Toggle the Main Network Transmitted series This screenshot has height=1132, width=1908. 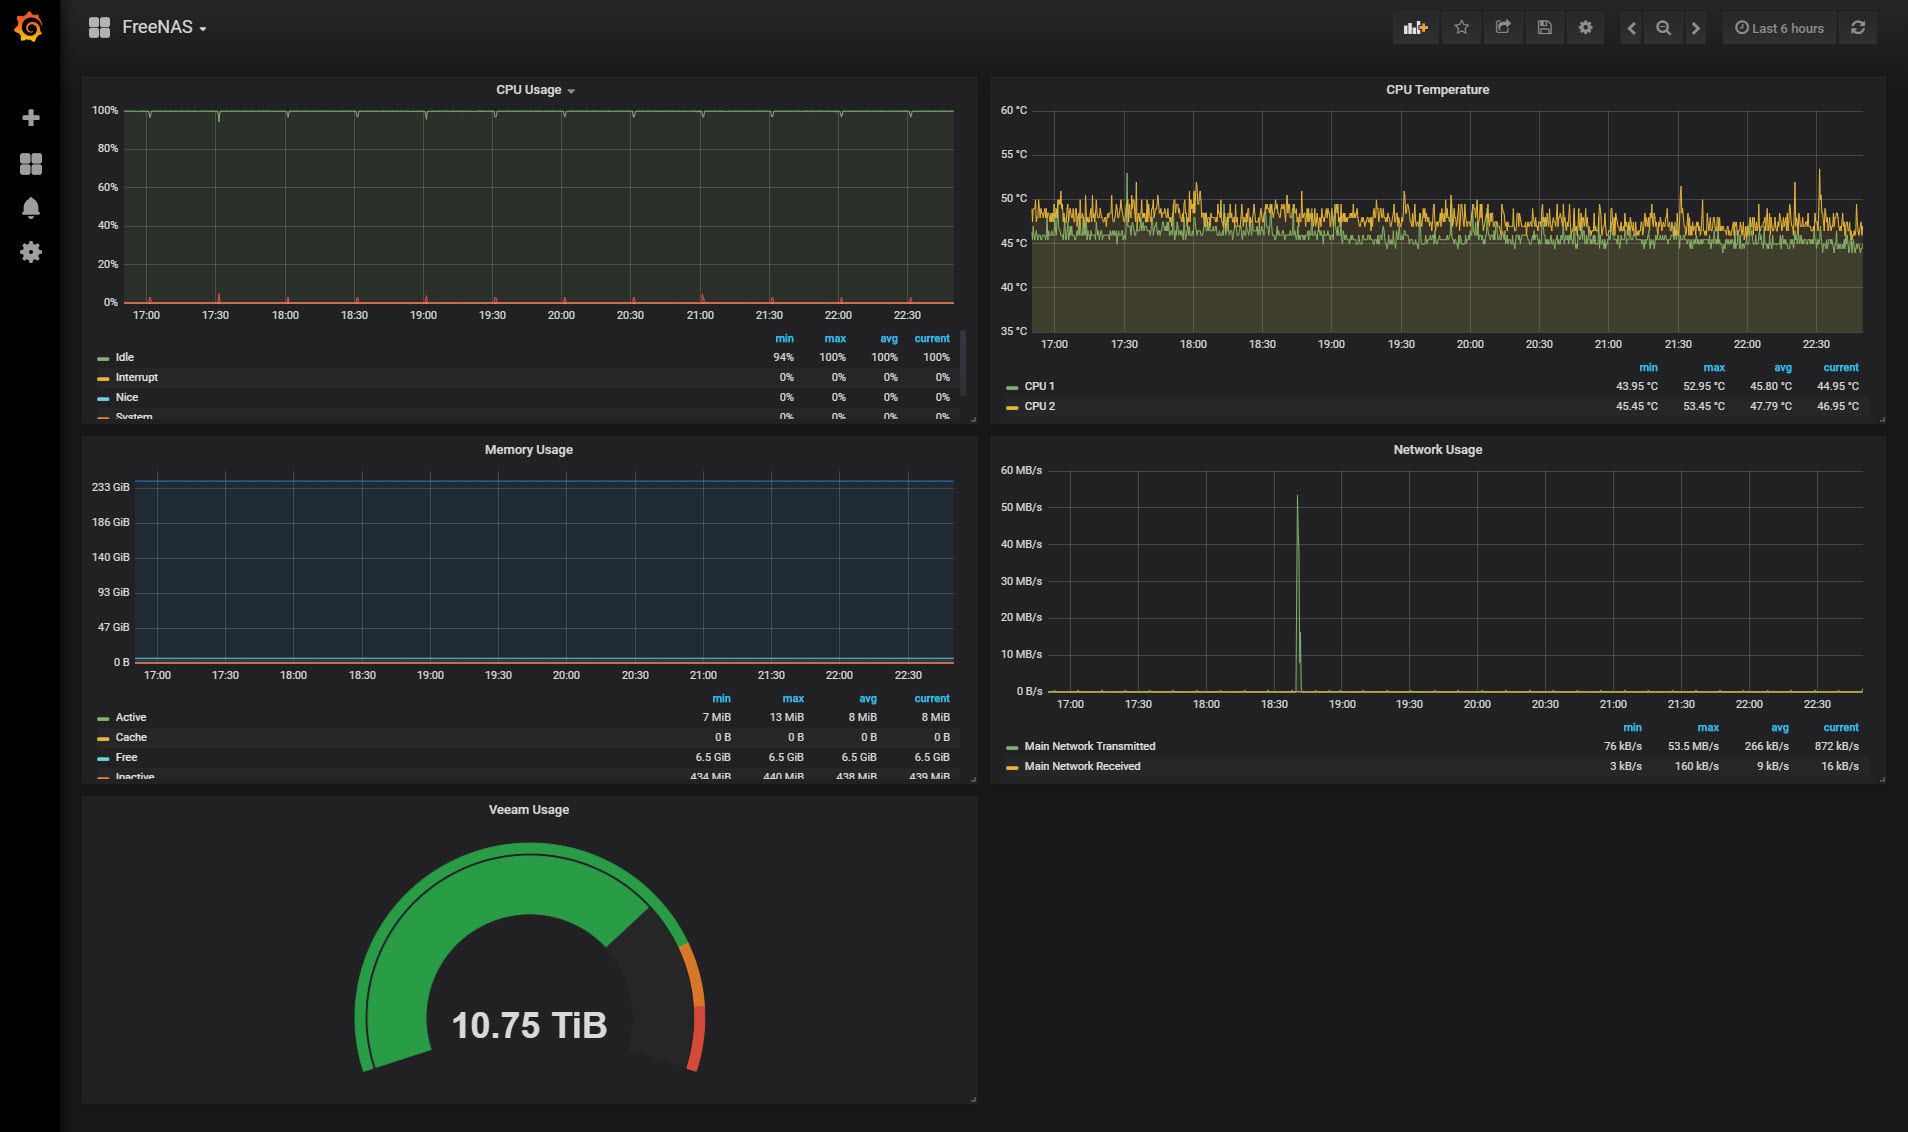click(1089, 746)
